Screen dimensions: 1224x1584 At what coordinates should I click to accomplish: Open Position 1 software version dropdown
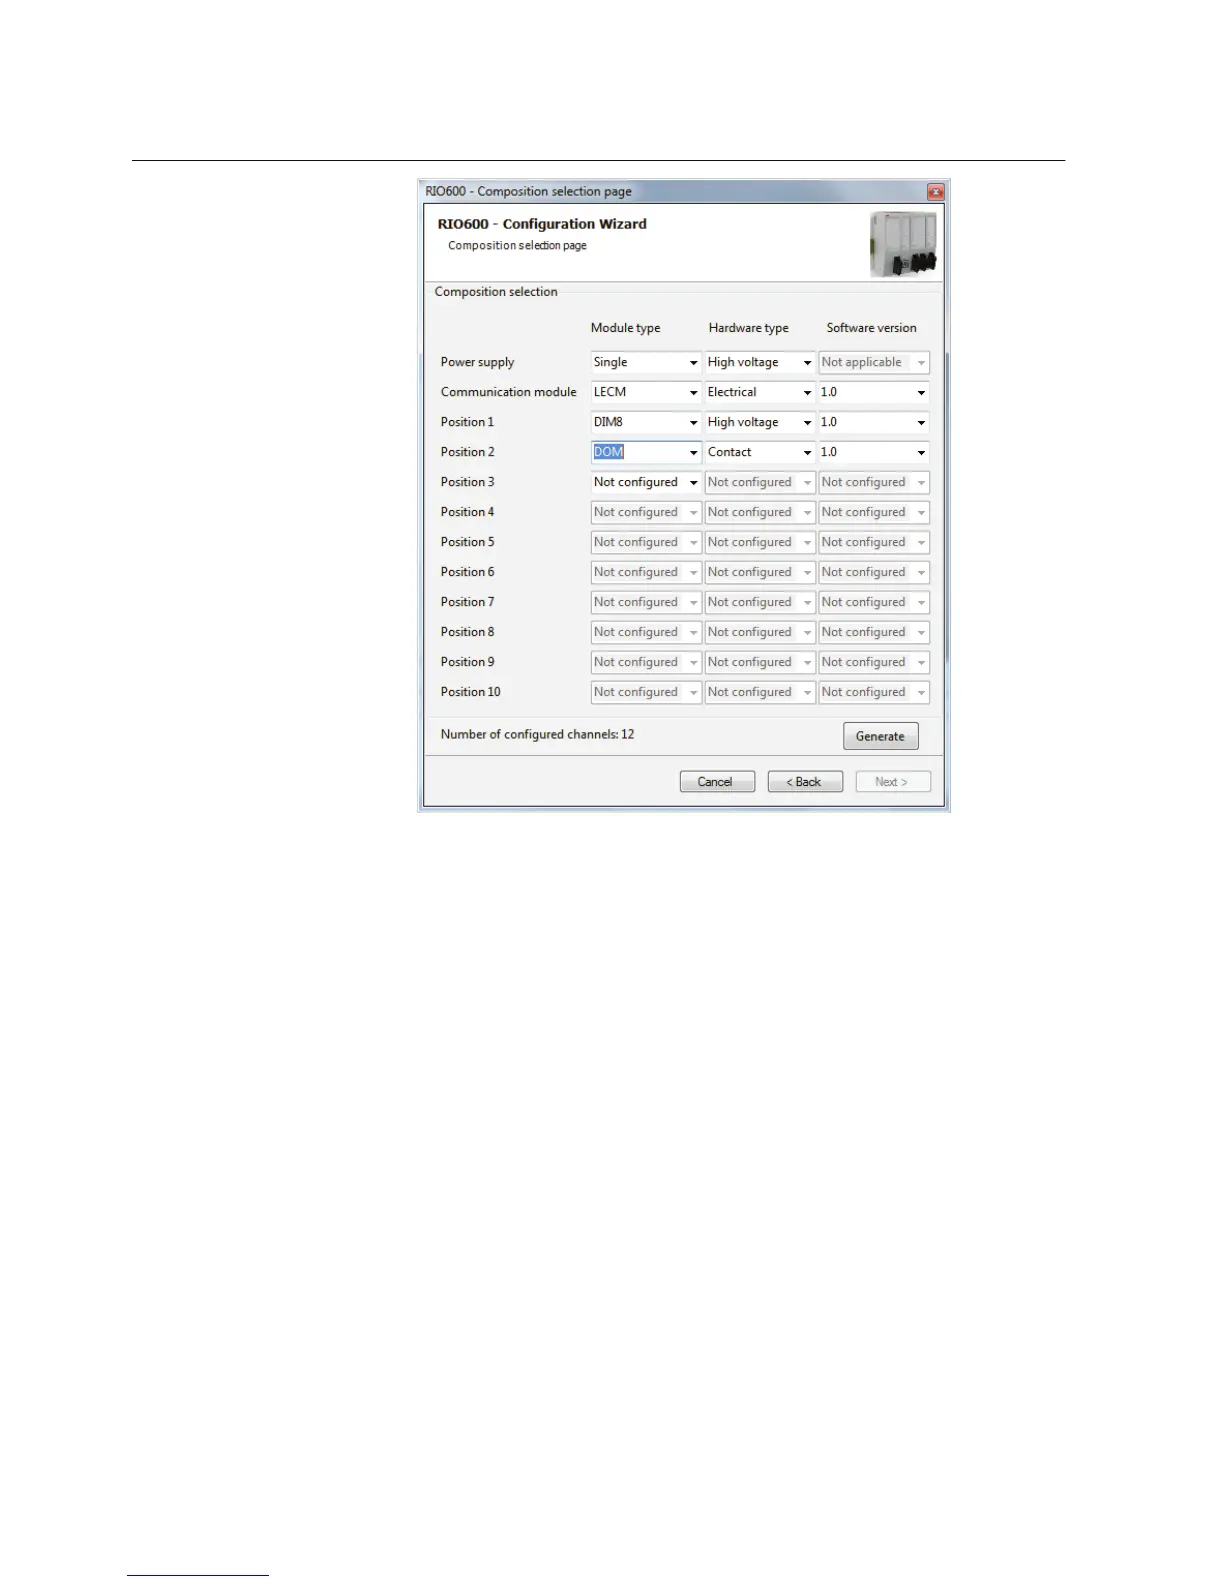[x=874, y=422]
